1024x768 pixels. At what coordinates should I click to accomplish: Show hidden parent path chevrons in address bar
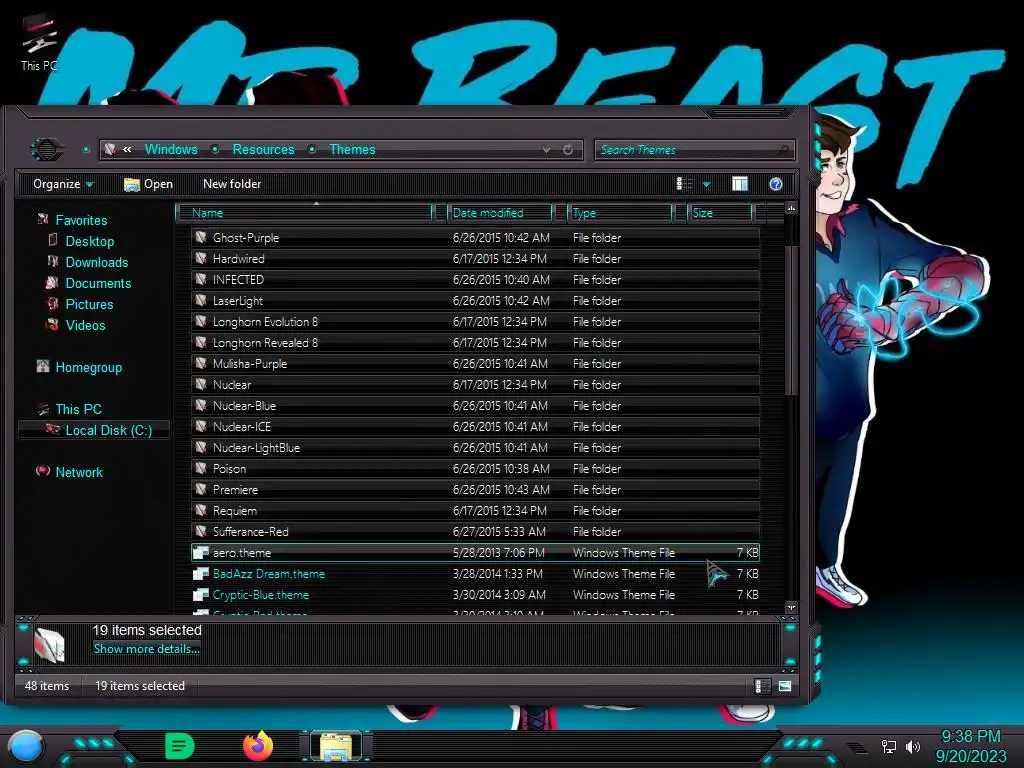[x=127, y=150]
